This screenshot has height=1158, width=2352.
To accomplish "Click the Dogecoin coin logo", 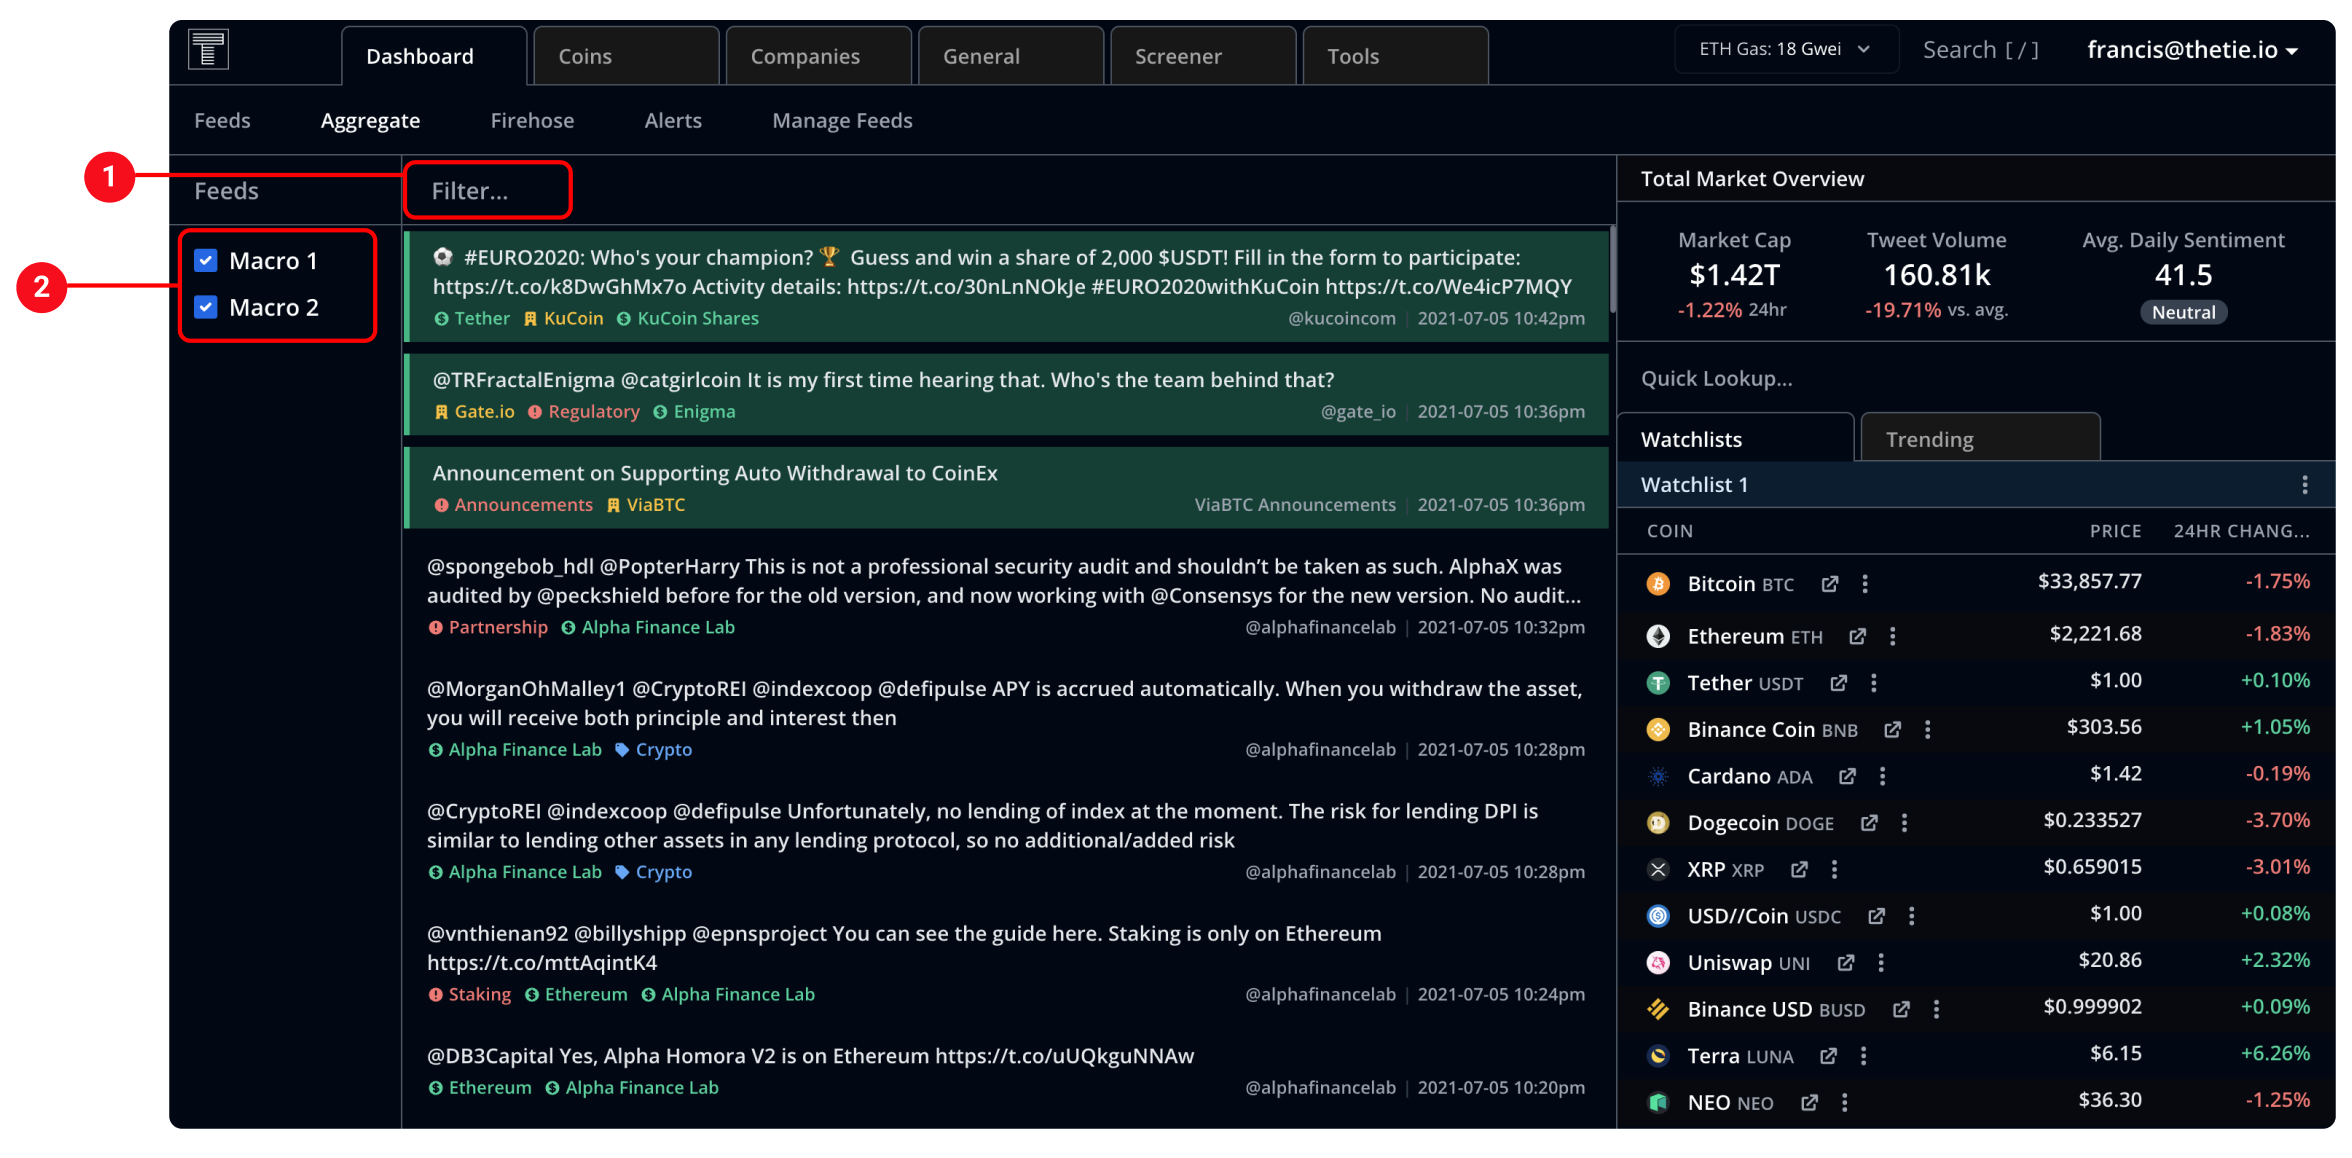I will click(1658, 823).
